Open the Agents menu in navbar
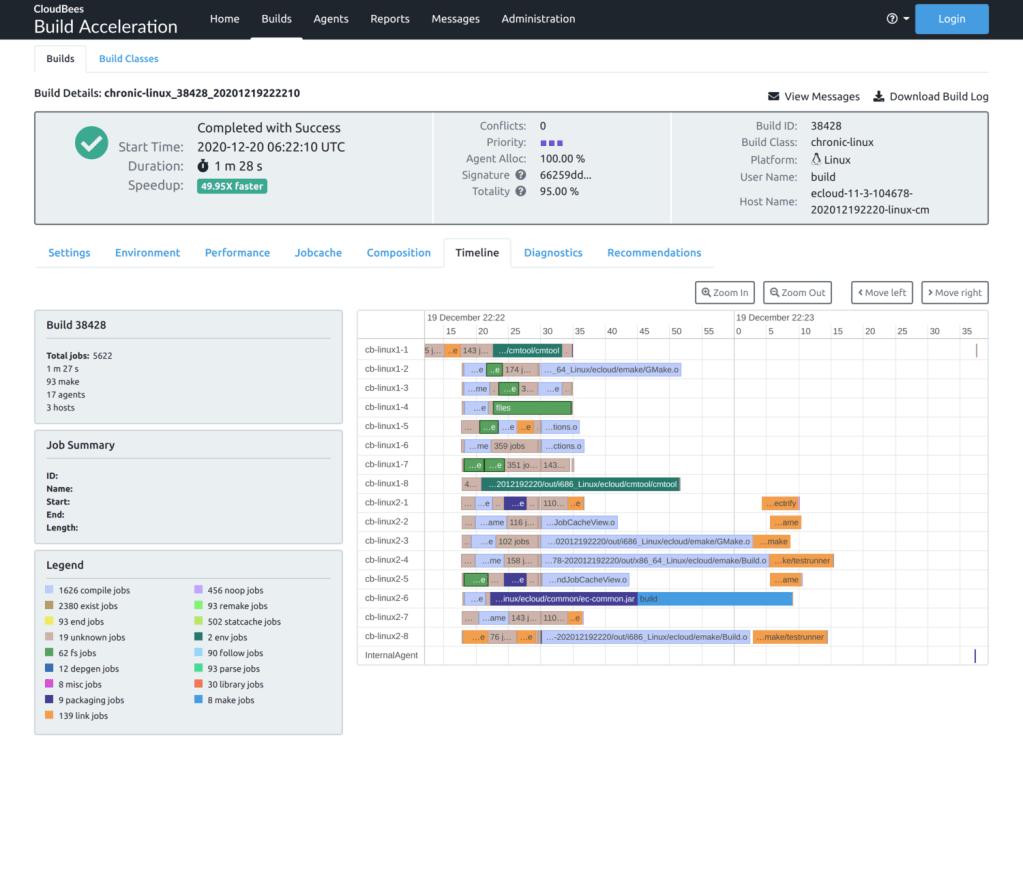This screenshot has width=1023, height=873. 331,19
